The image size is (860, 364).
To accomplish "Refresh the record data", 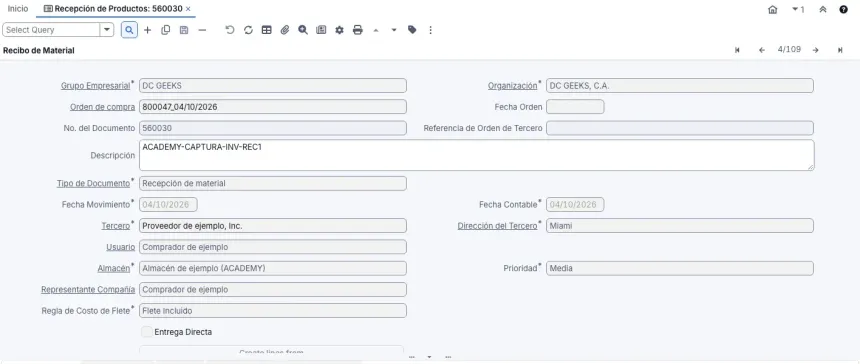I will point(248,30).
